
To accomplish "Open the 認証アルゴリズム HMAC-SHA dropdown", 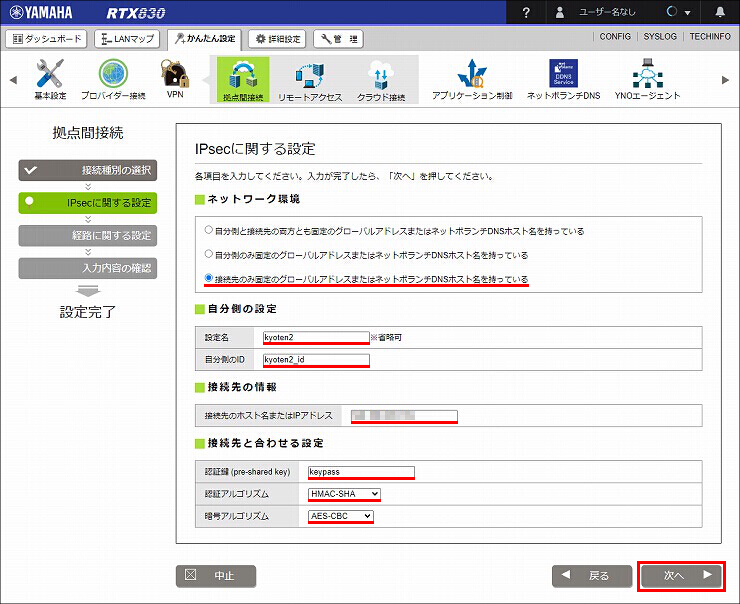I will click(344, 494).
